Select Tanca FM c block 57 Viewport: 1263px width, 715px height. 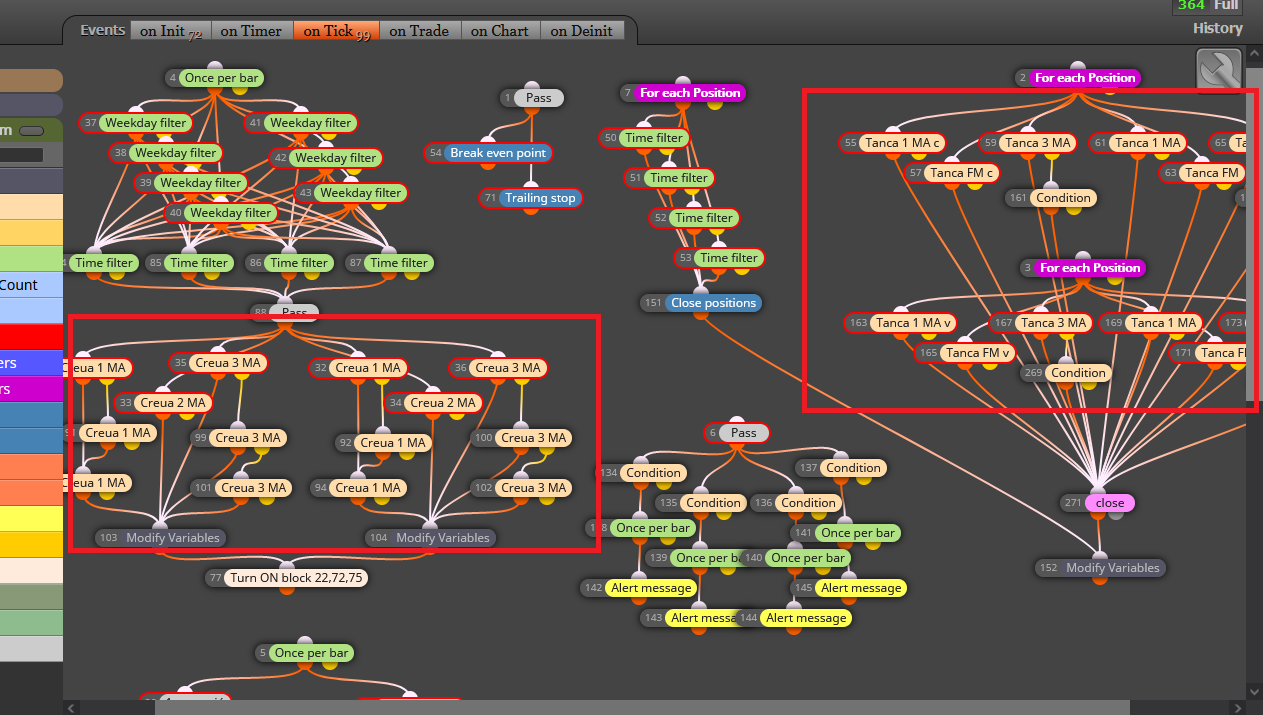click(953, 173)
